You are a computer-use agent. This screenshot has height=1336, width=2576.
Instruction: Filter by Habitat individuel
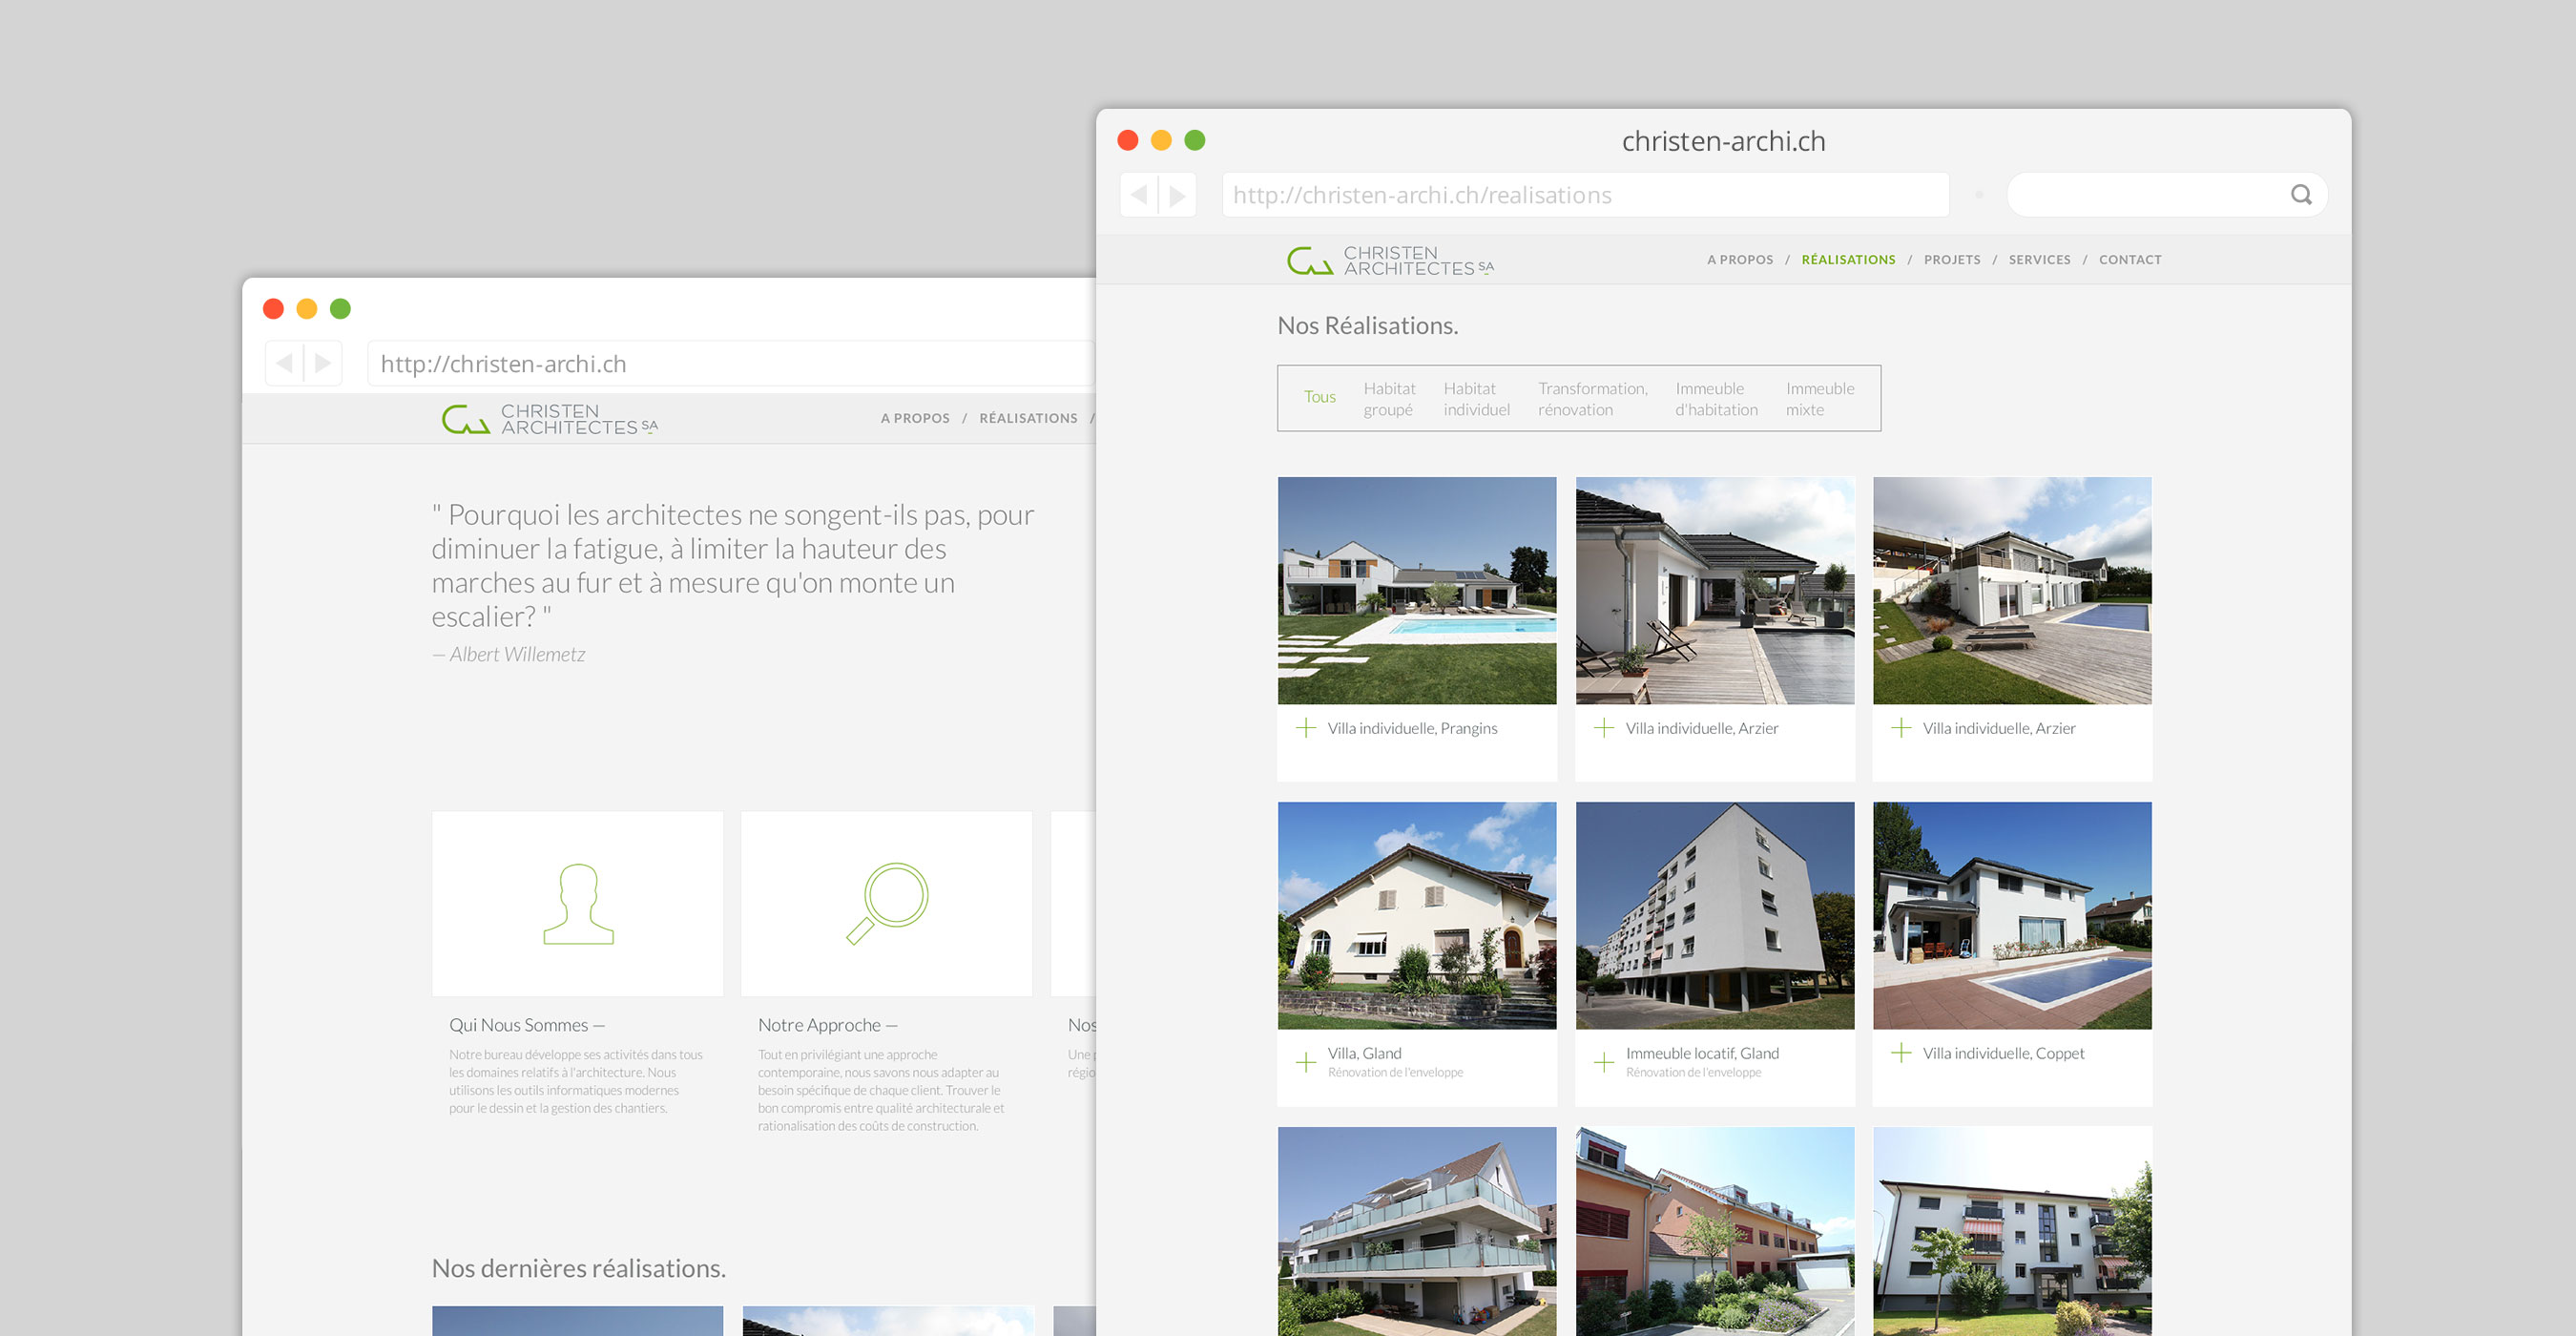pyautogui.click(x=1476, y=399)
